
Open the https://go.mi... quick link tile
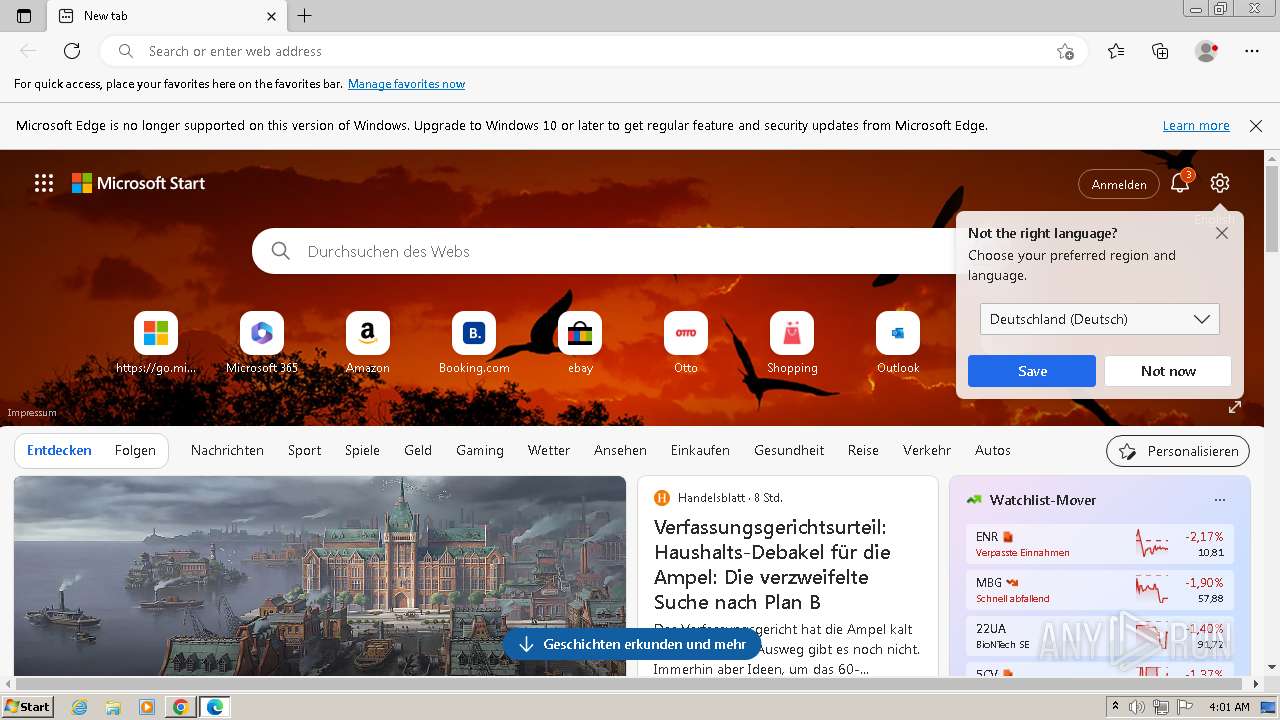pyautogui.click(x=156, y=343)
